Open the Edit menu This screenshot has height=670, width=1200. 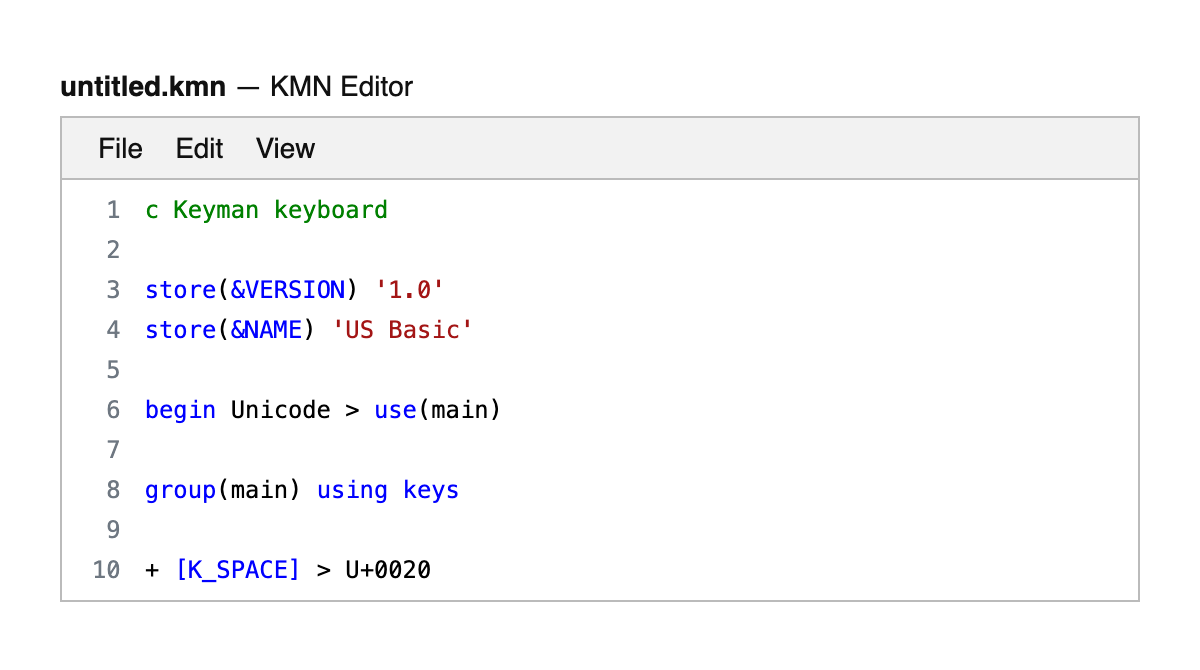[x=199, y=149]
